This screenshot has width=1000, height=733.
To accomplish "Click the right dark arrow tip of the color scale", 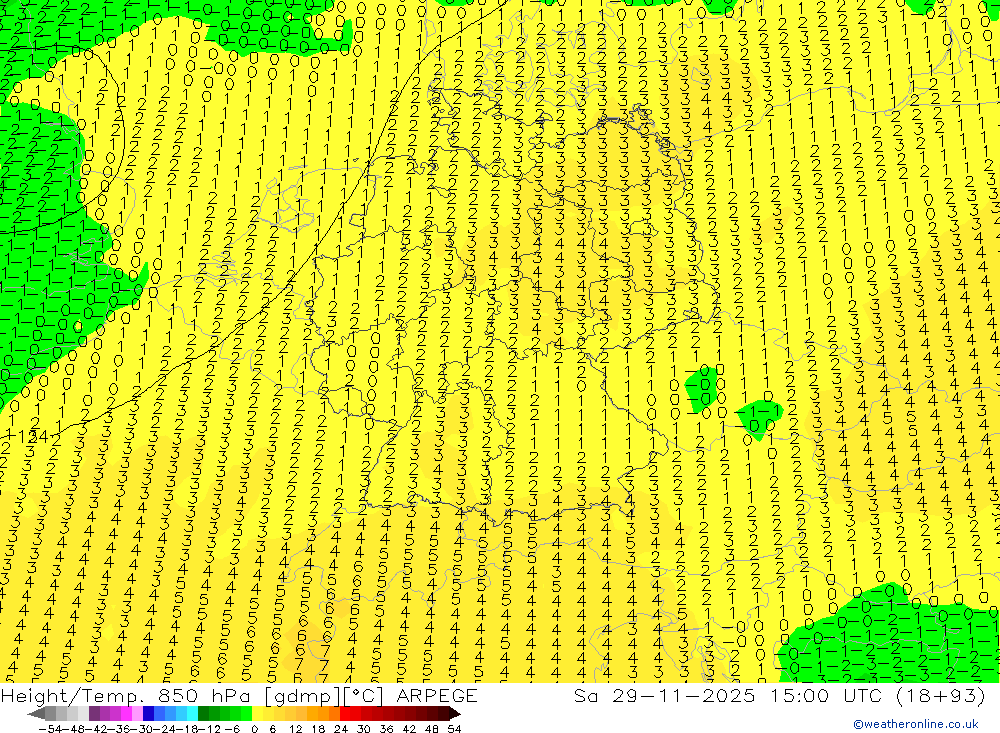I will (455, 713).
